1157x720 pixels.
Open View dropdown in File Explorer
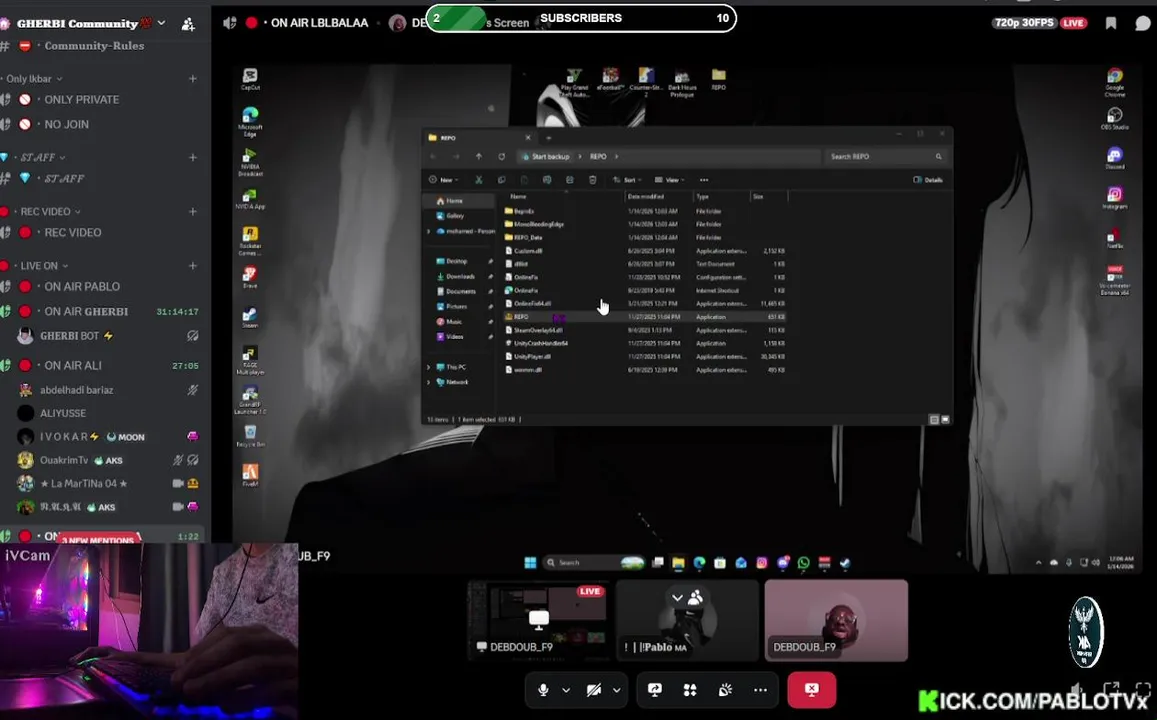(x=670, y=180)
